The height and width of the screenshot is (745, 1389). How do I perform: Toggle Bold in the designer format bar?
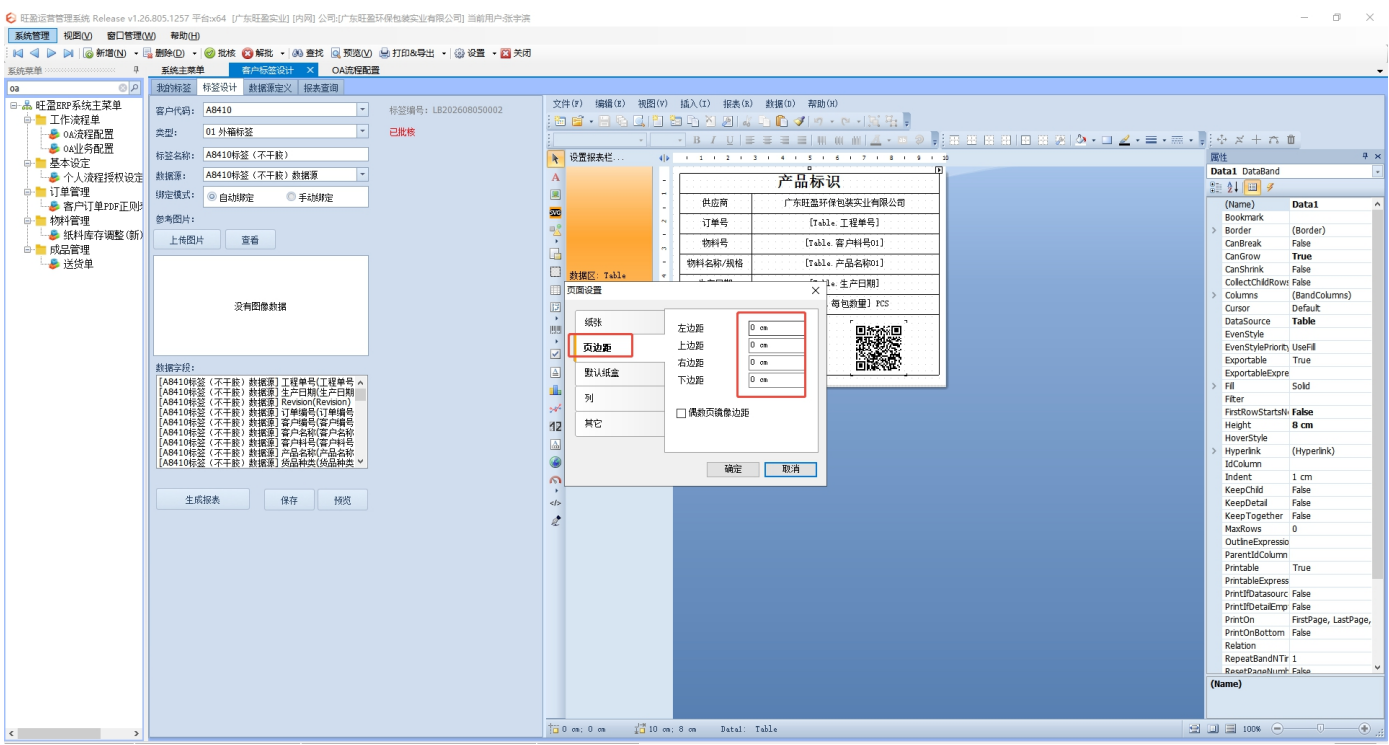coord(697,140)
